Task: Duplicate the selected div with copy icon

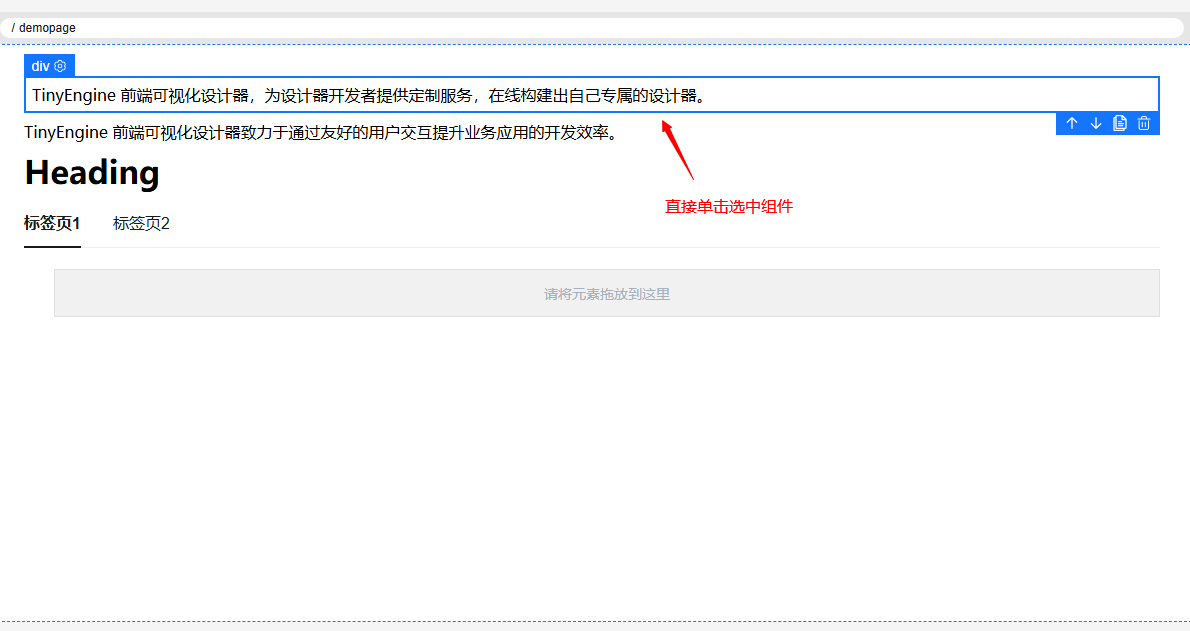Action: [x=1120, y=123]
